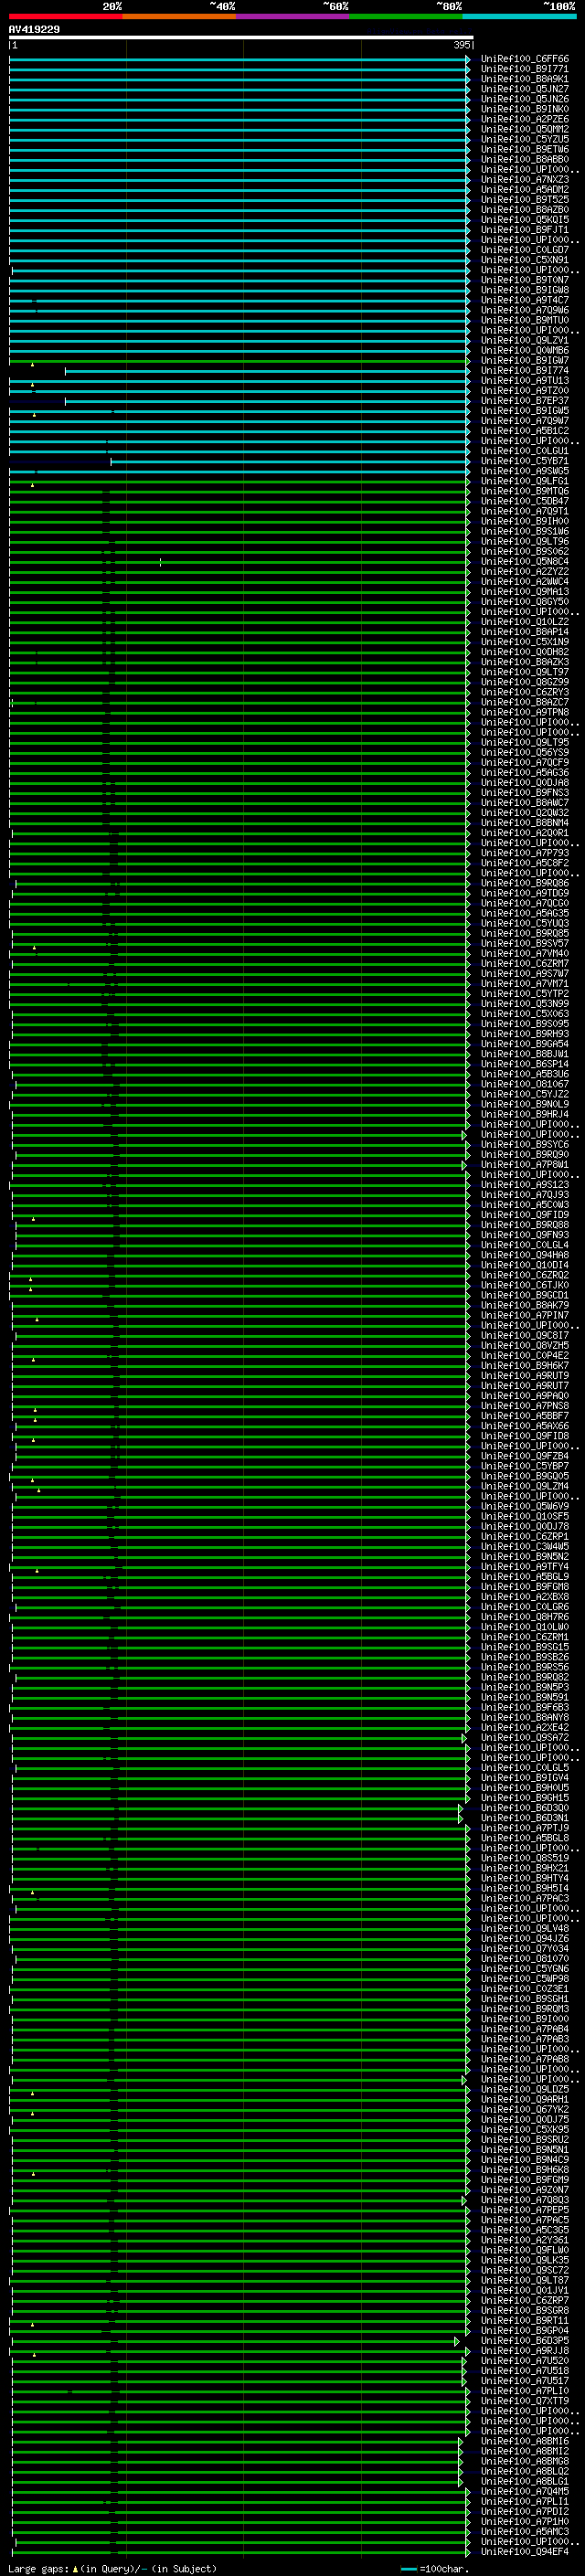Screen dimensions: 585x2576
Task: Select the UniRef100_A7P8W1 label
Action: click(x=524, y=1164)
